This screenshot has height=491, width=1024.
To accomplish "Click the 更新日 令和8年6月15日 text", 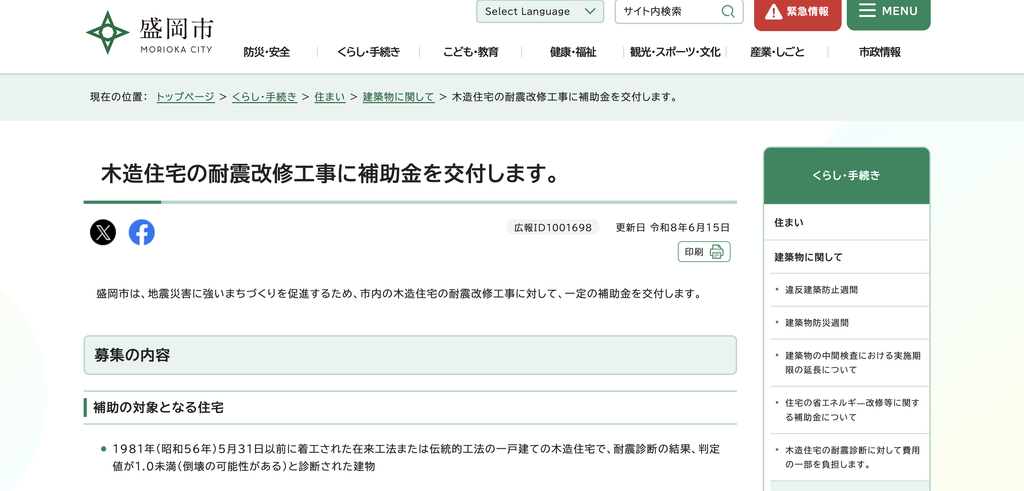I will [x=673, y=227].
